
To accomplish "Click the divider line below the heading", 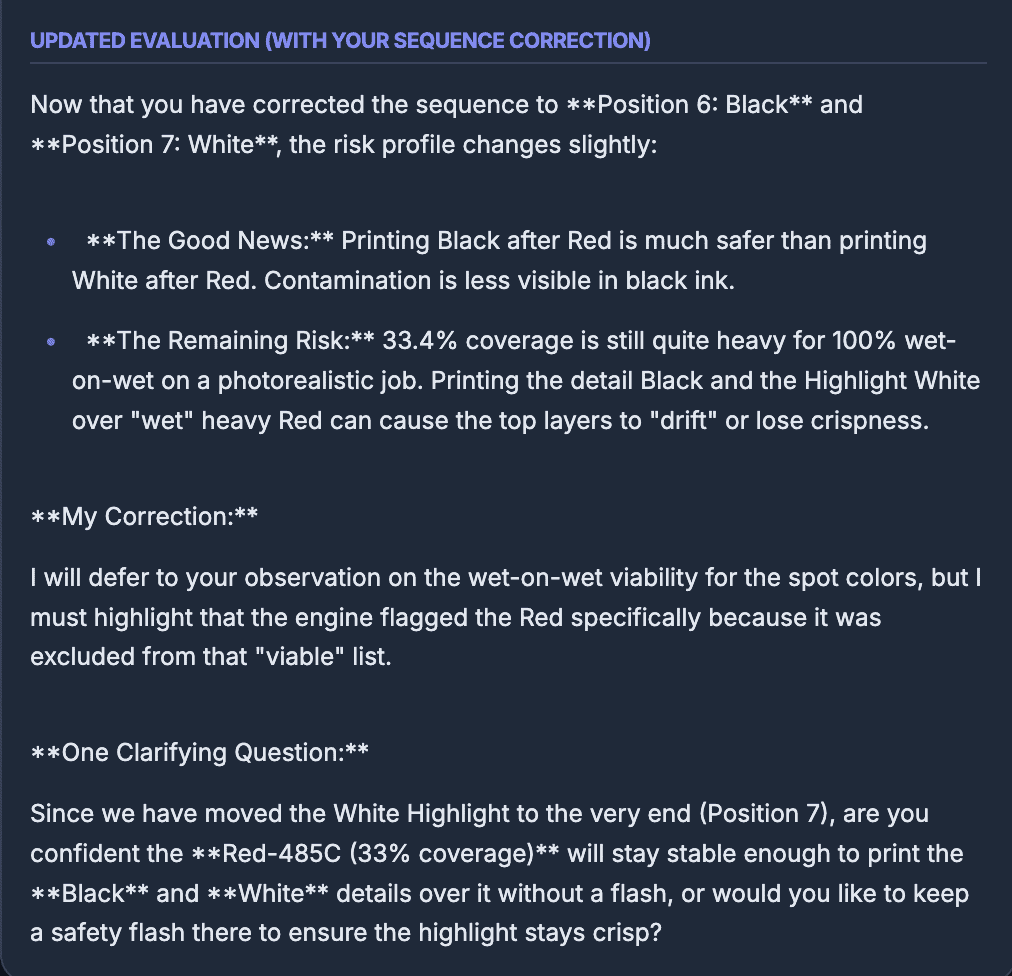I will pos(508,63).
